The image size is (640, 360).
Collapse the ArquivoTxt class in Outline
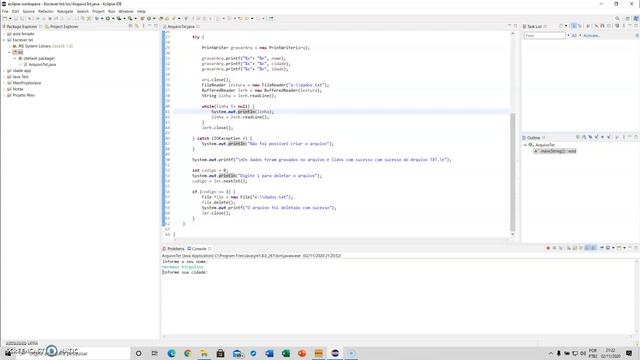(x=525, y=145)
